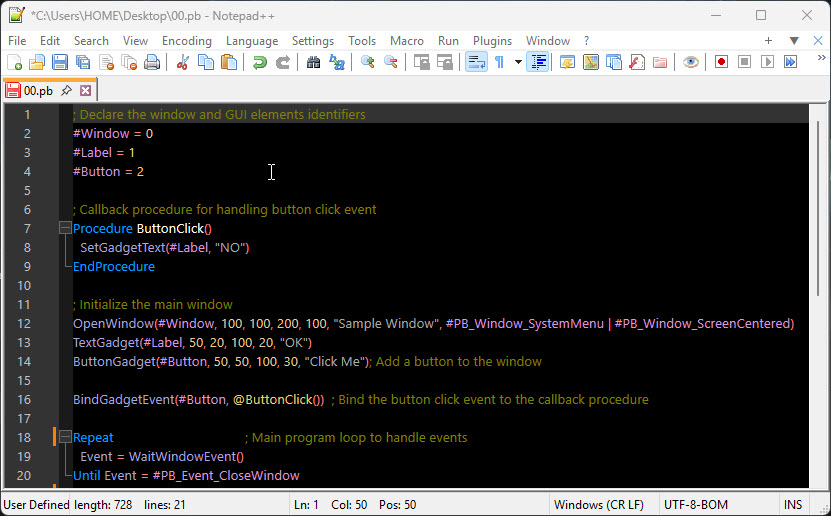Open the Edit menu
Image resolution: width=831 pixels, height=516 pixels.
pos(50,41)
